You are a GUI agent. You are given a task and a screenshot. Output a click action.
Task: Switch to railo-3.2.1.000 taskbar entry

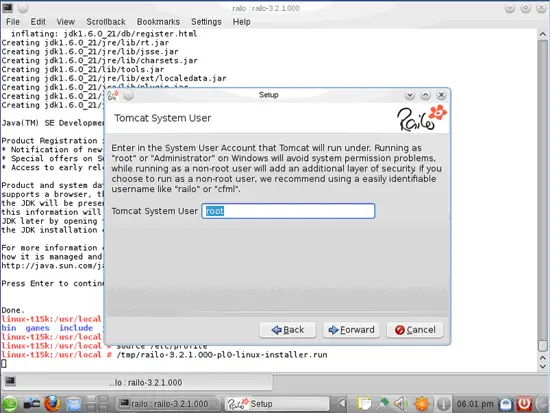pos(168,404)
